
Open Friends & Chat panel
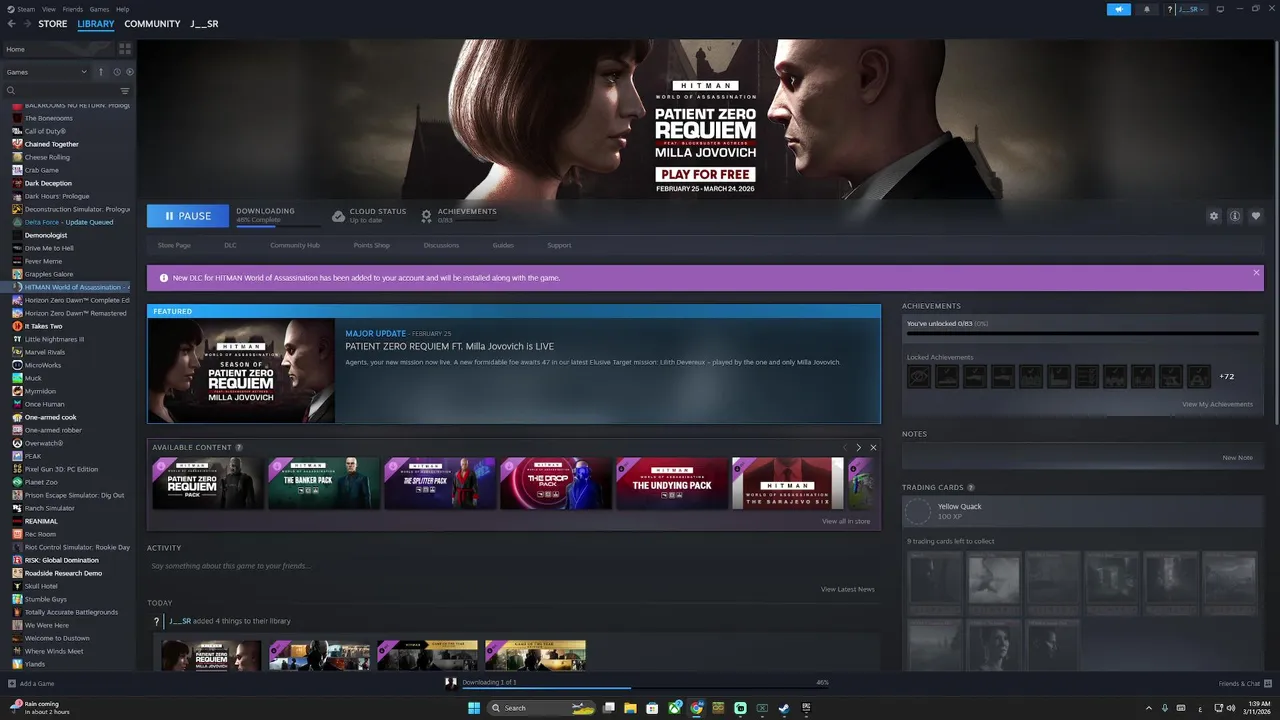point(1245,684)
